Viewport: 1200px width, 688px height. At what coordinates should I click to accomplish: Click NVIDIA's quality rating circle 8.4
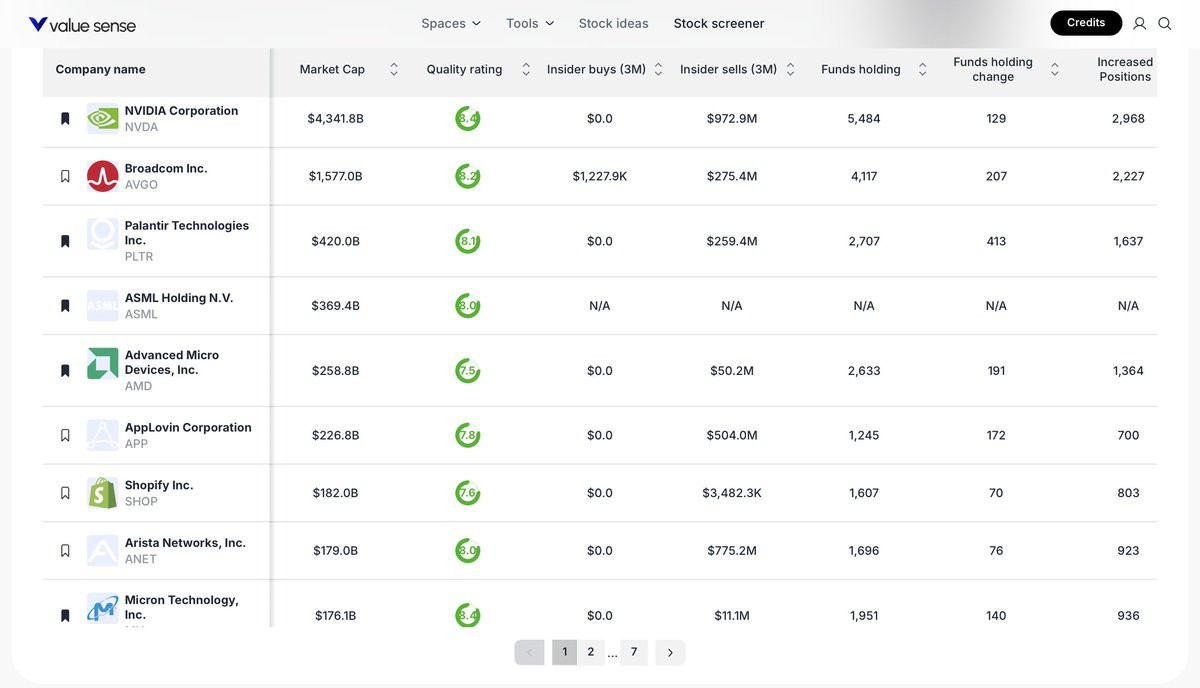click(467, 119)
